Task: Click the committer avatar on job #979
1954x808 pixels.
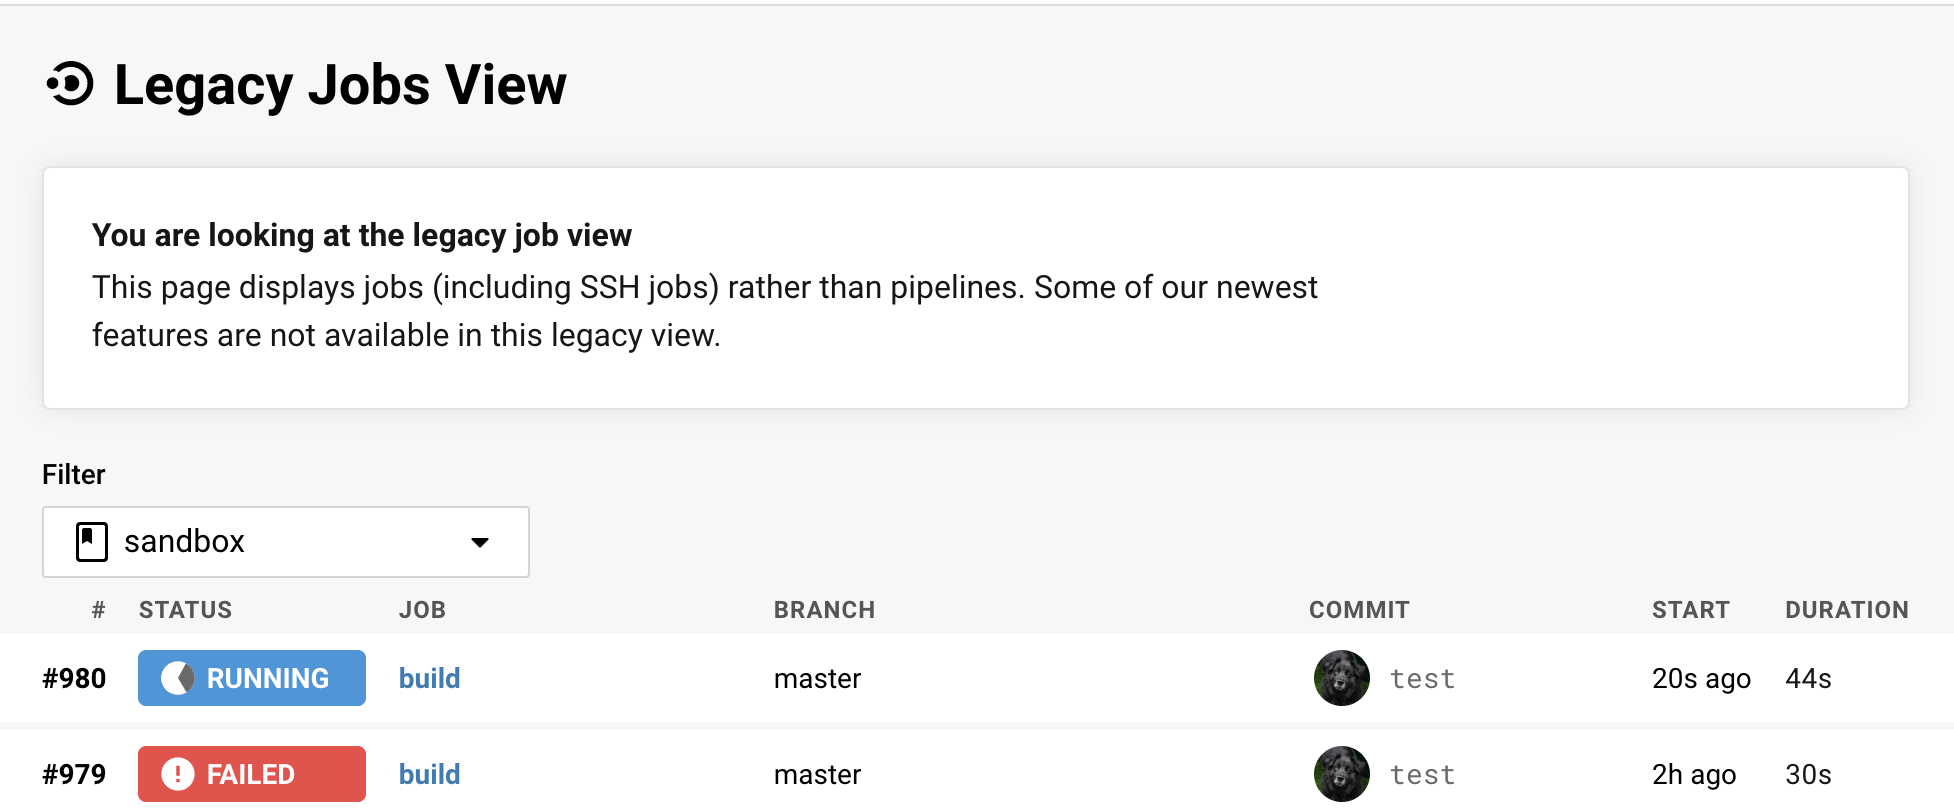Action: (1341, 774)
